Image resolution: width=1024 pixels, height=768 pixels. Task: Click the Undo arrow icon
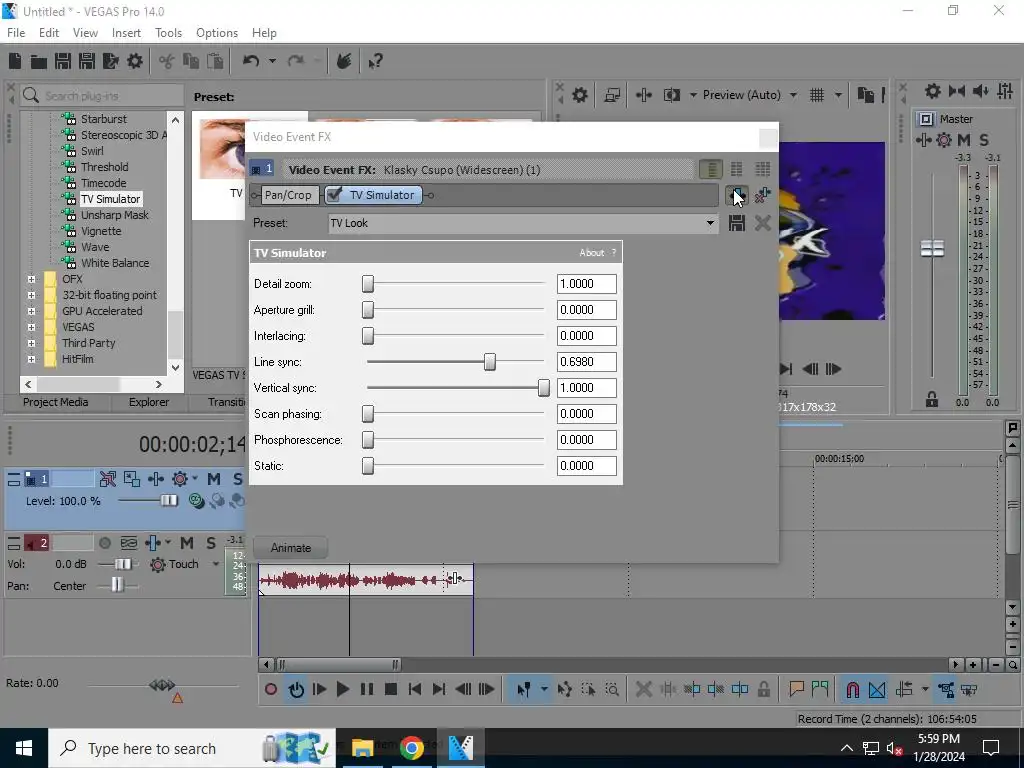(251, 61)
